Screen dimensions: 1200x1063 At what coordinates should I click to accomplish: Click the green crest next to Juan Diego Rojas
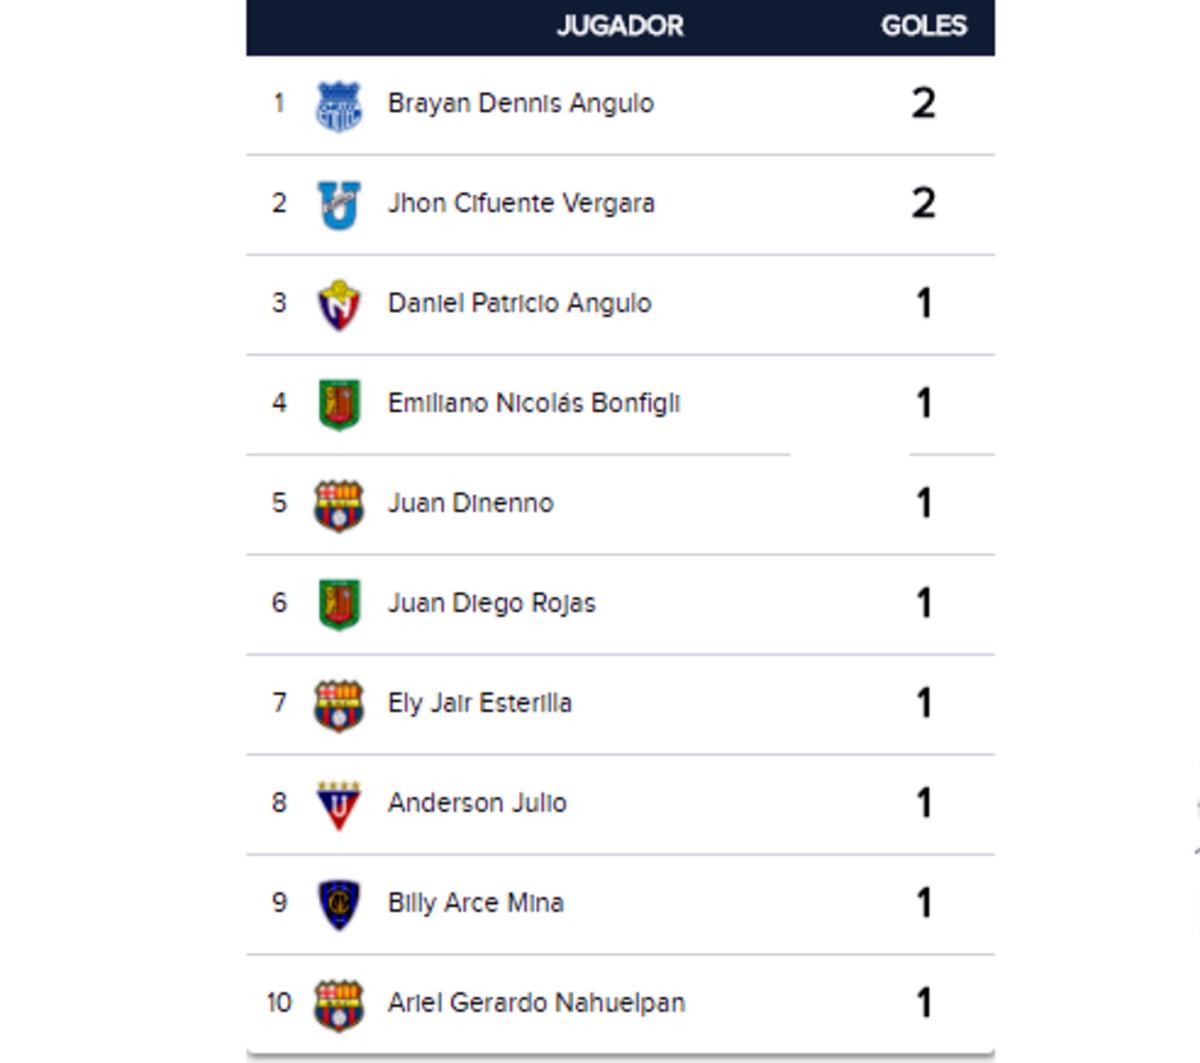pyautogui.click(x=338, y=605)
